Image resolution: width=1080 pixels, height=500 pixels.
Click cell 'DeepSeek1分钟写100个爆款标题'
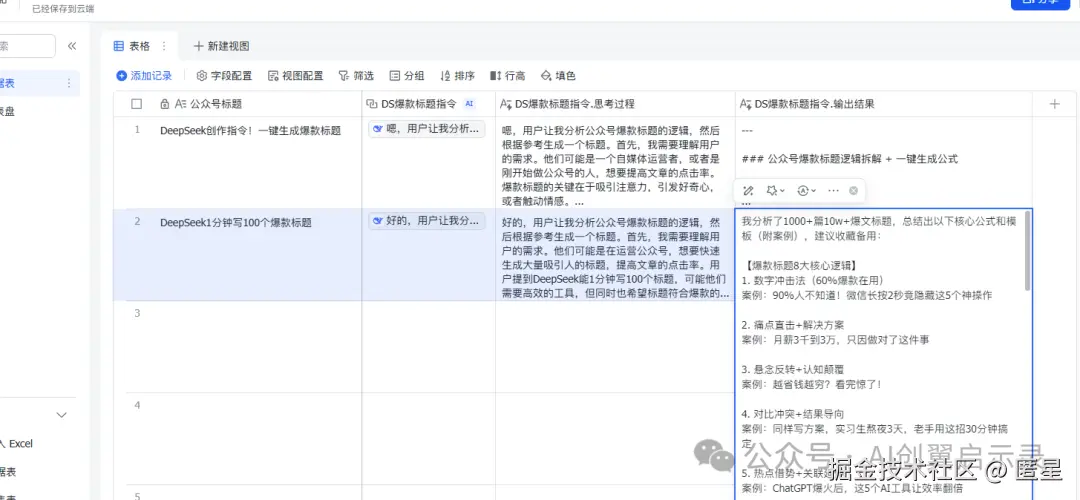(236, 222)
